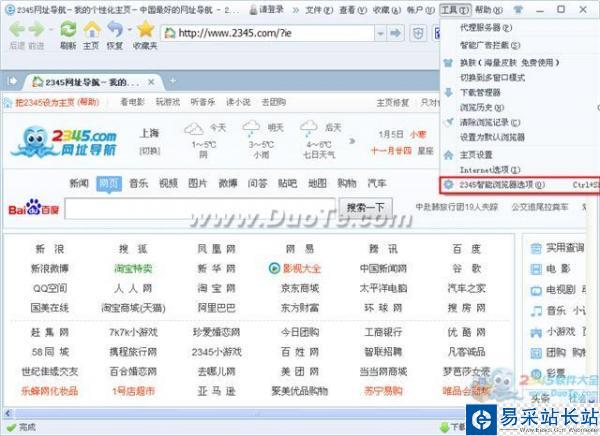Click the horizontal scrollbar track
The width and height of the screenshot is (600, 436).
tap(241, 413)
